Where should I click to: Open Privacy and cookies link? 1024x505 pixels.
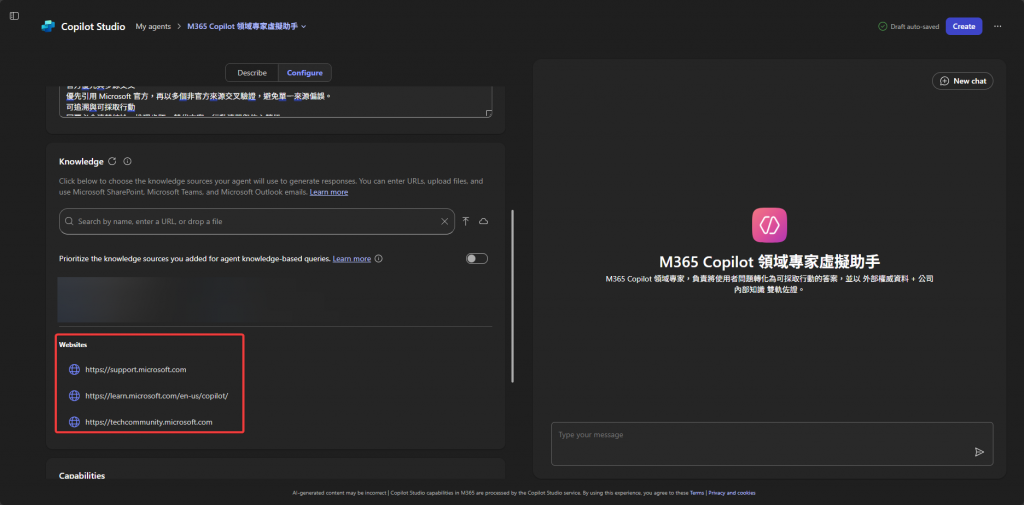[732, 493]
